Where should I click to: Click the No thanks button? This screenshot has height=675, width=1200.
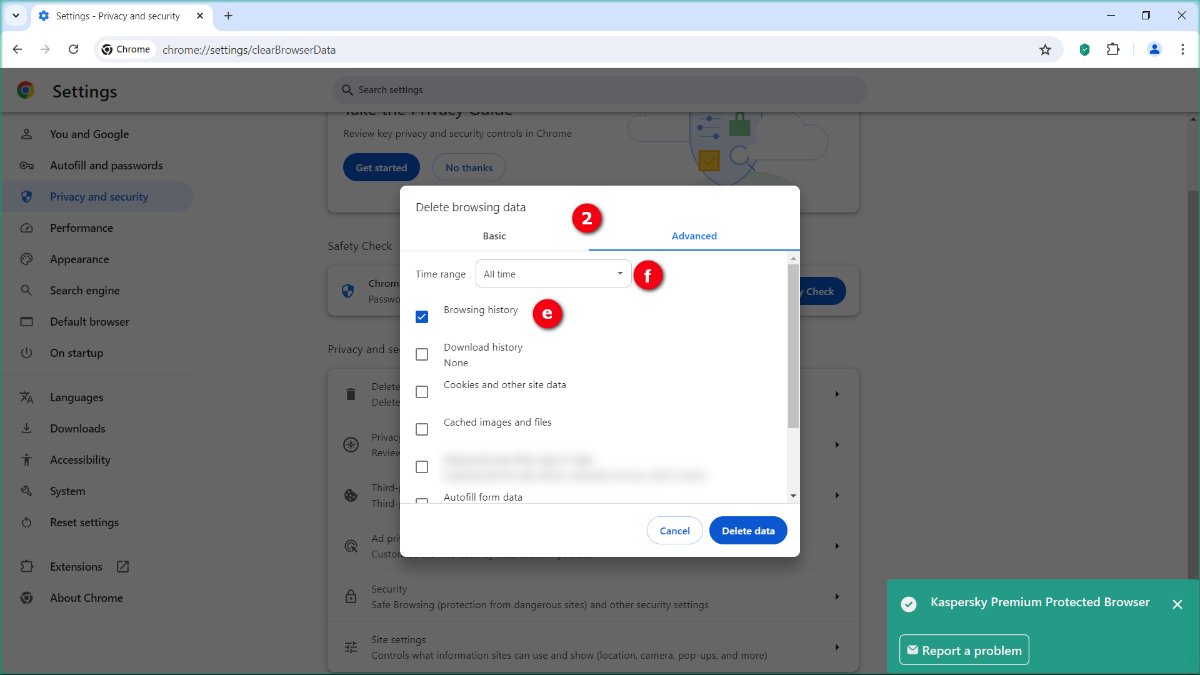pos(469,167)
